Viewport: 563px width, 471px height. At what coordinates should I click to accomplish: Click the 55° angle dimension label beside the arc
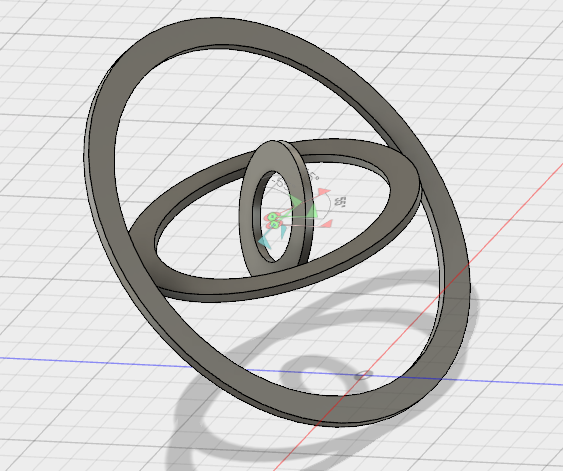(x=340, y=202)
